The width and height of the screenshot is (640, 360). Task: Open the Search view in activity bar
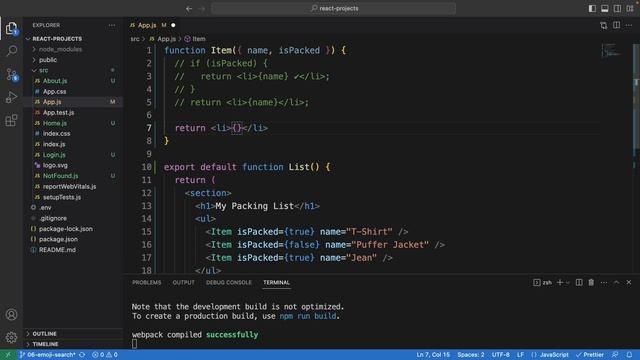pos(11,51)
